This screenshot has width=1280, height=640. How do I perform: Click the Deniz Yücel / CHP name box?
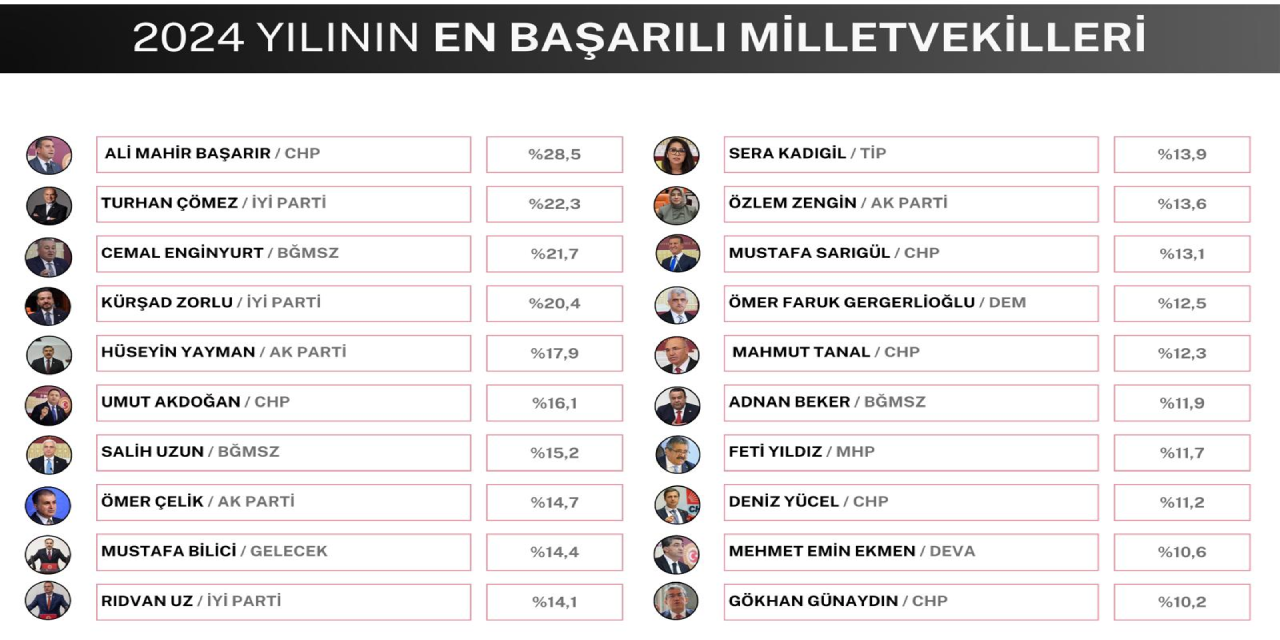(910, 502)
